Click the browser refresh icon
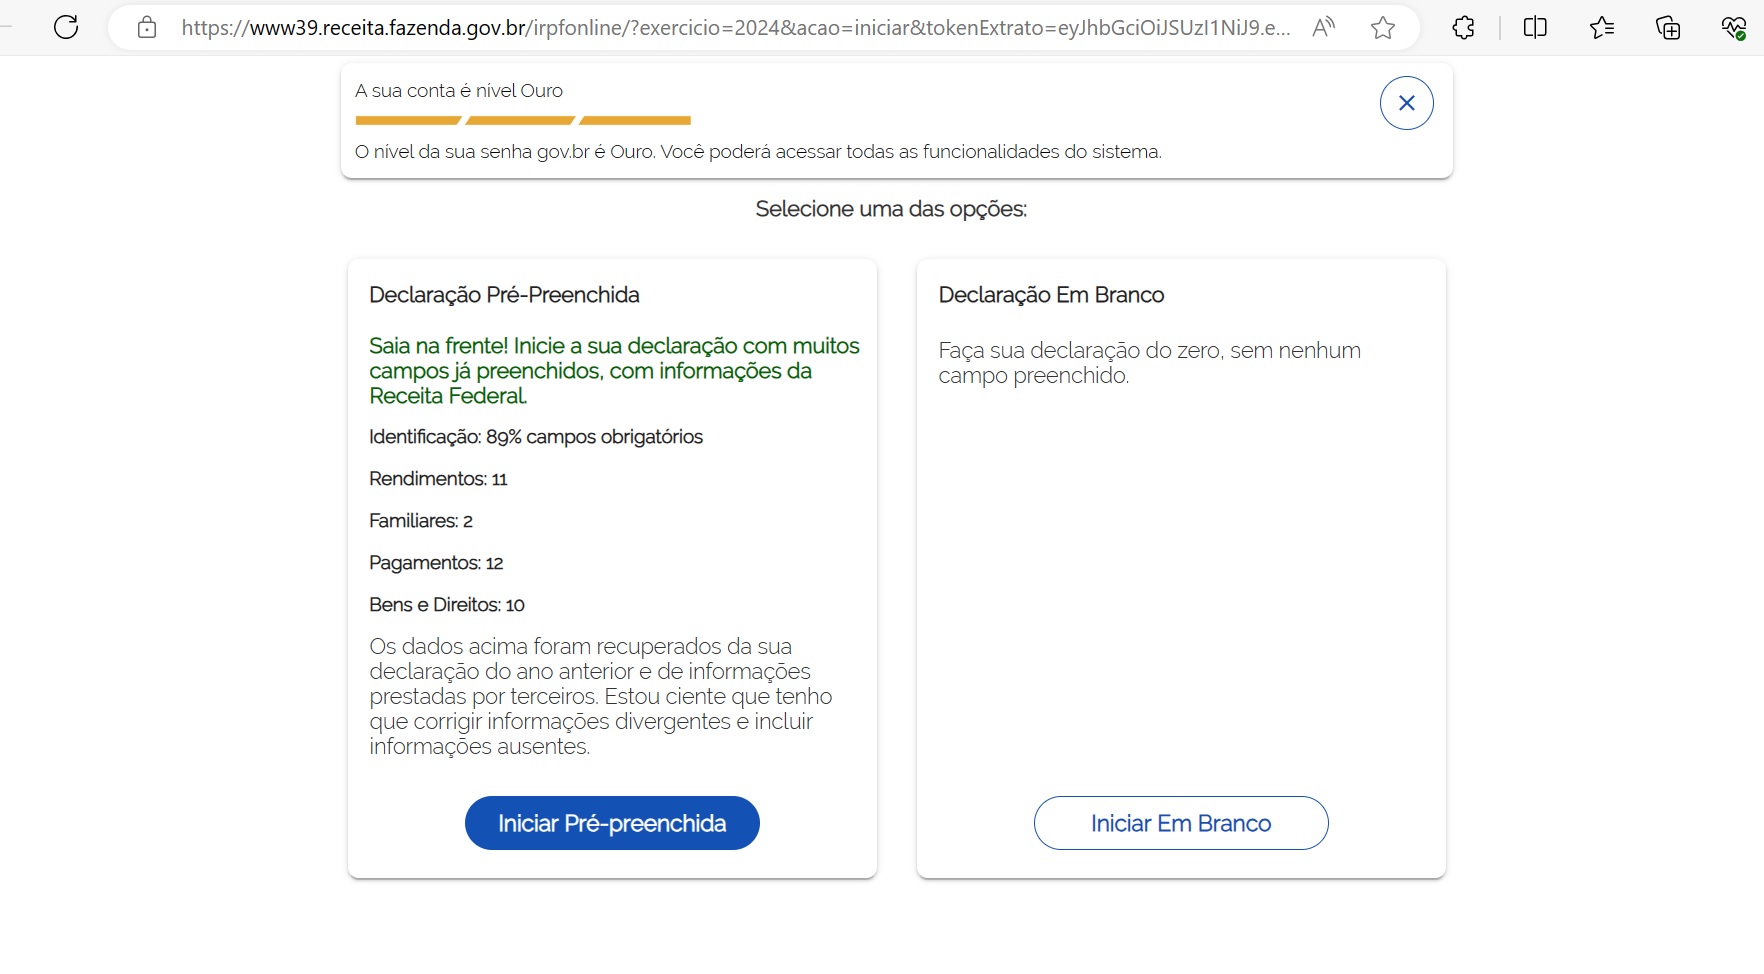Viewport: 1764px width, 974px height. pos(66,27)
